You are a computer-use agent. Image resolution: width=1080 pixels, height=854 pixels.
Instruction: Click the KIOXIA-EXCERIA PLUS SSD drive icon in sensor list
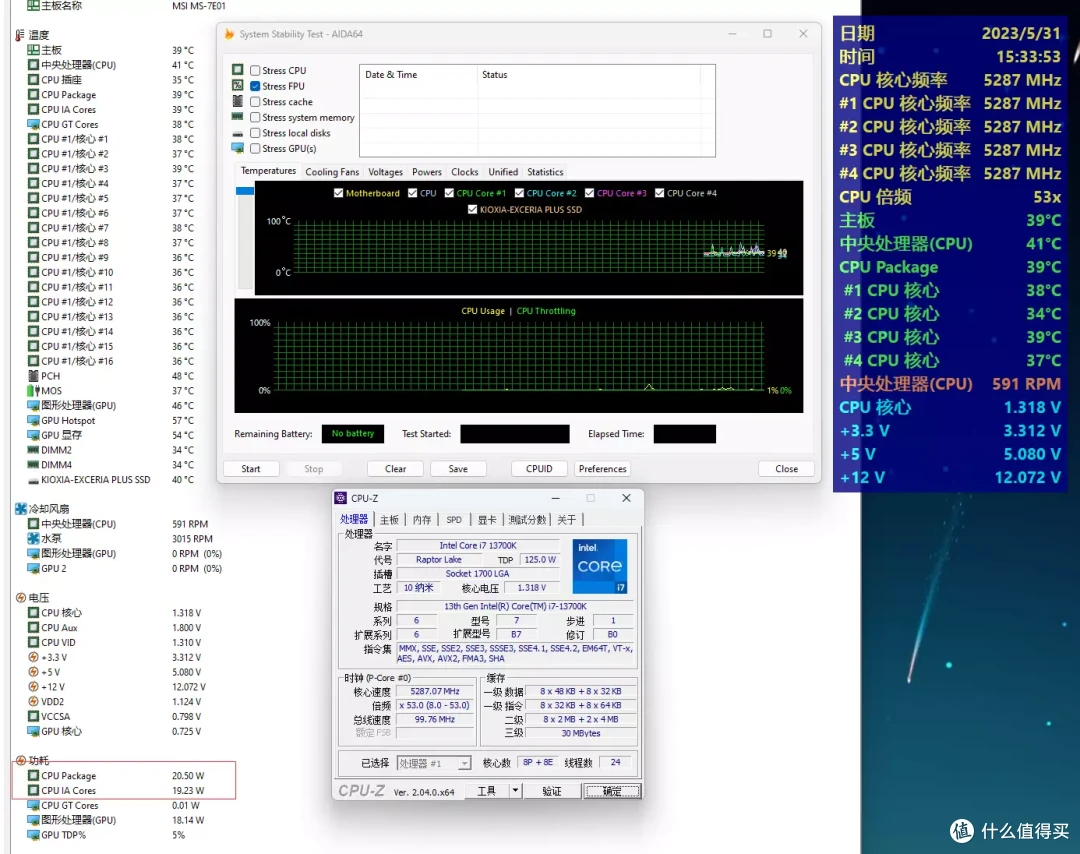pos(33,480)
